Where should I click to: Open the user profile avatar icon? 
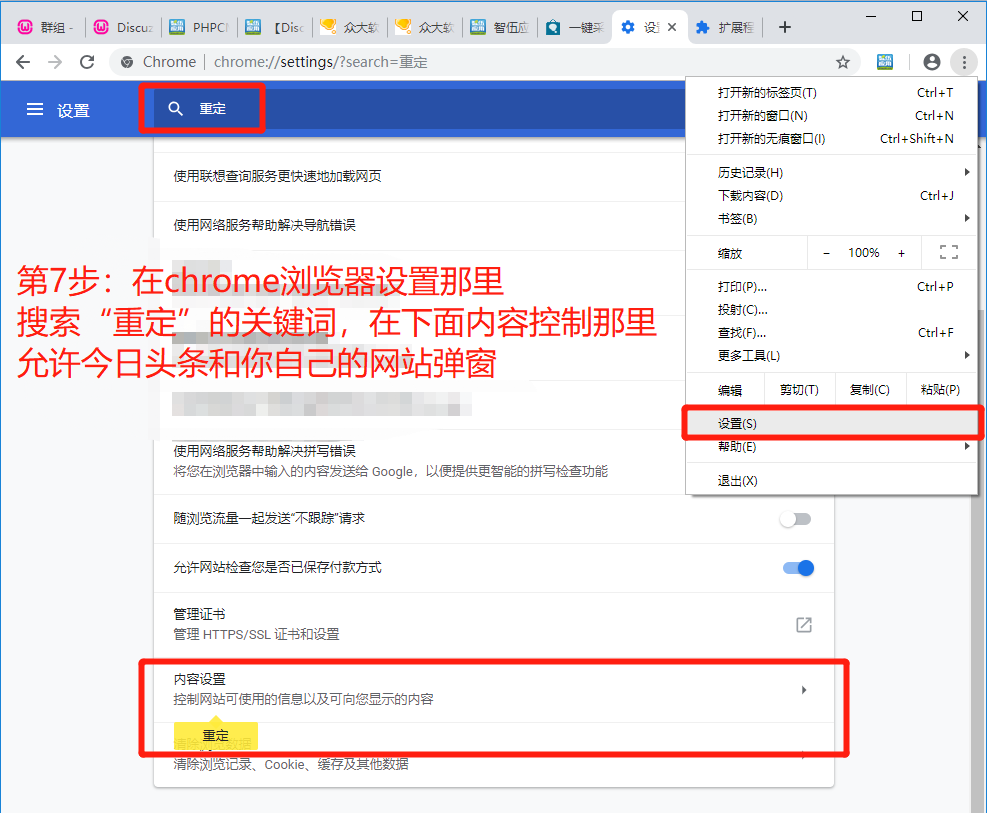(x=932, y=62)
